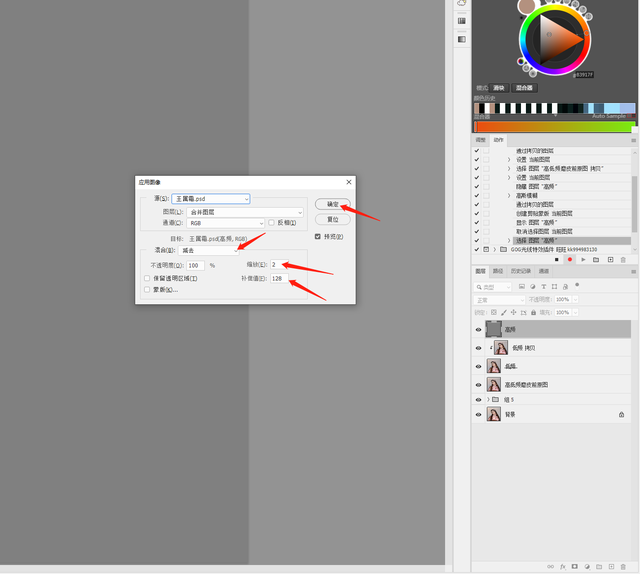Image resolution: width=640 pixels, height=574 pixels.
Task: Click the pixel layer filter icon
Action: (x=522, y=287)
